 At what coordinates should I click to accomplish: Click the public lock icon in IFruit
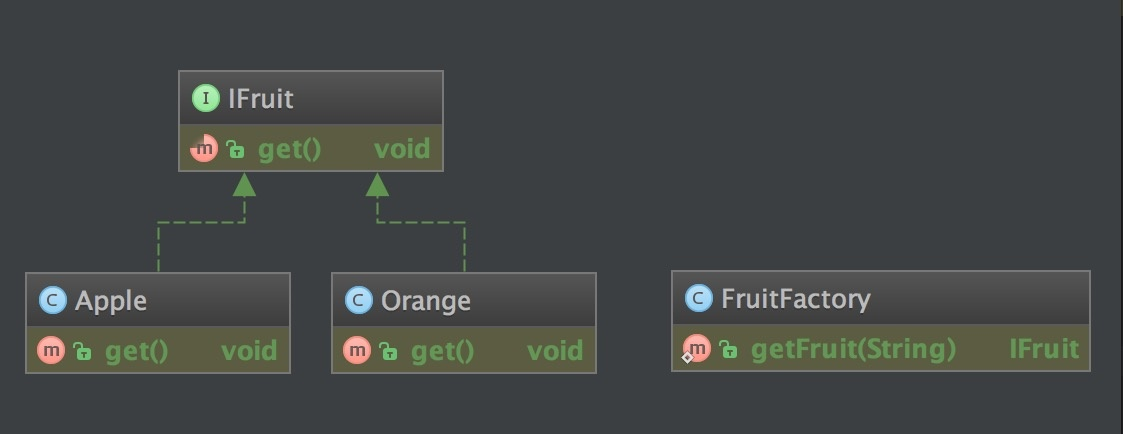tap(235, 150)
